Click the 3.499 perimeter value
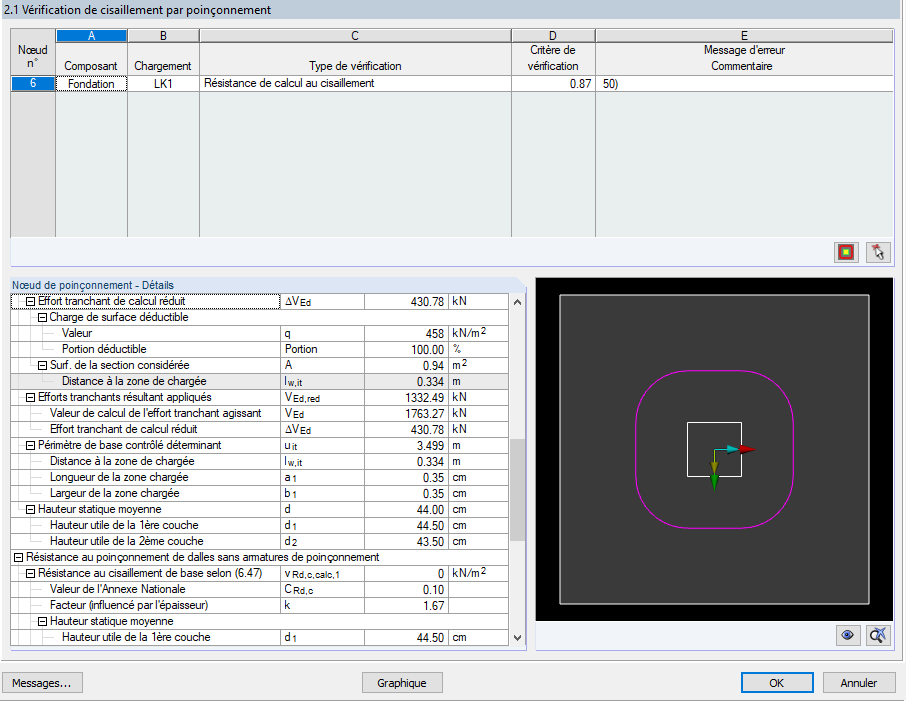Image resolution: width=906 pixels, height=701 pixels. click(x=406, y=446)
